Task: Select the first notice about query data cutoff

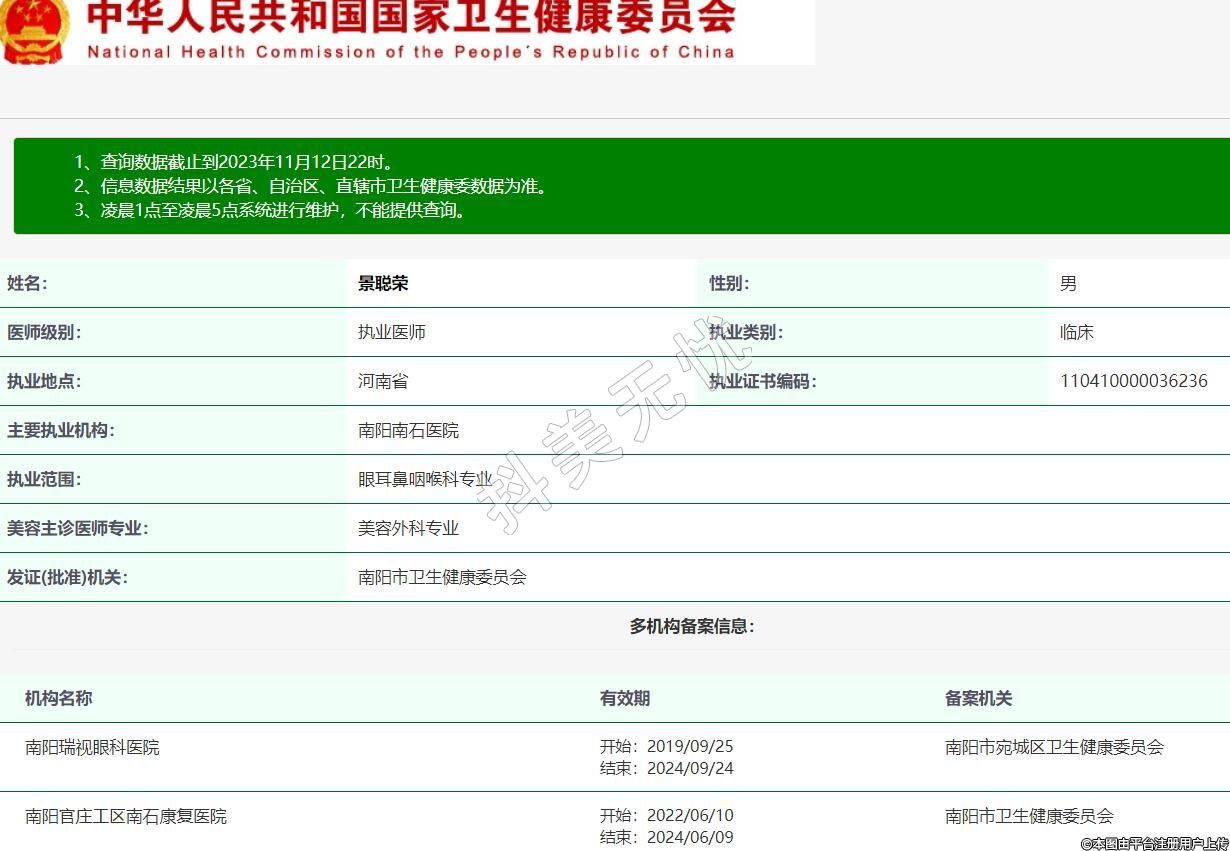Action: (x=233, y=162)
